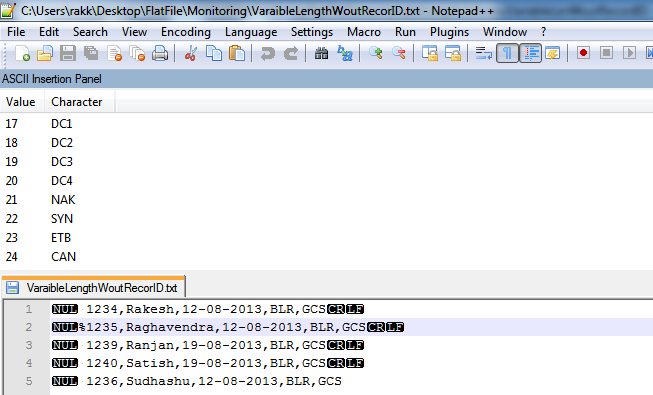Zoom in with the magnifier plus icon
Viewport: 653px width, 395px height.
click(376, 53)
